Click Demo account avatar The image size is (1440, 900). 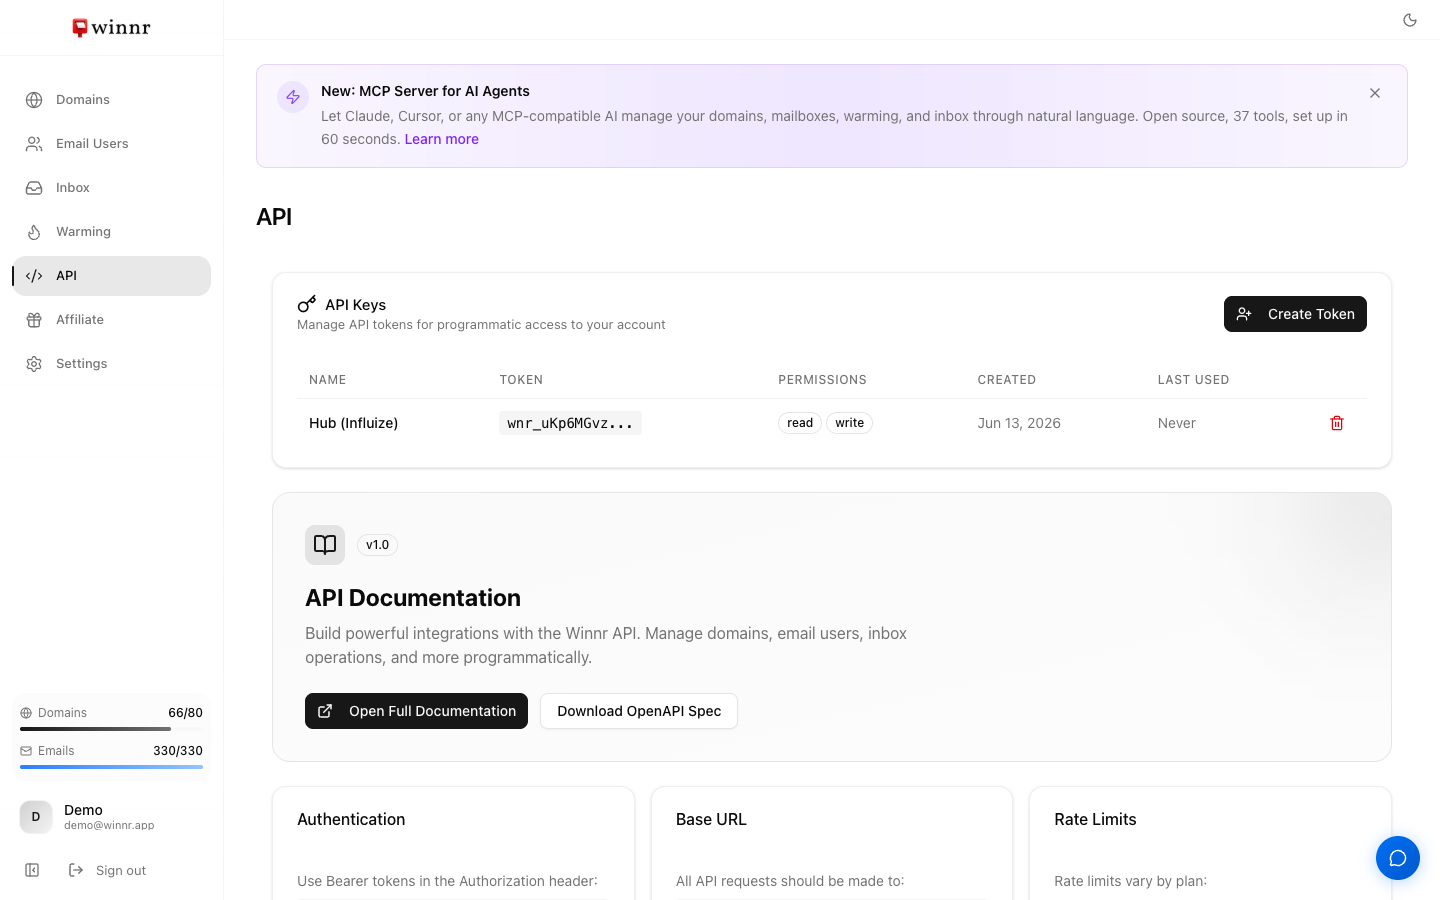click(36, 817)
